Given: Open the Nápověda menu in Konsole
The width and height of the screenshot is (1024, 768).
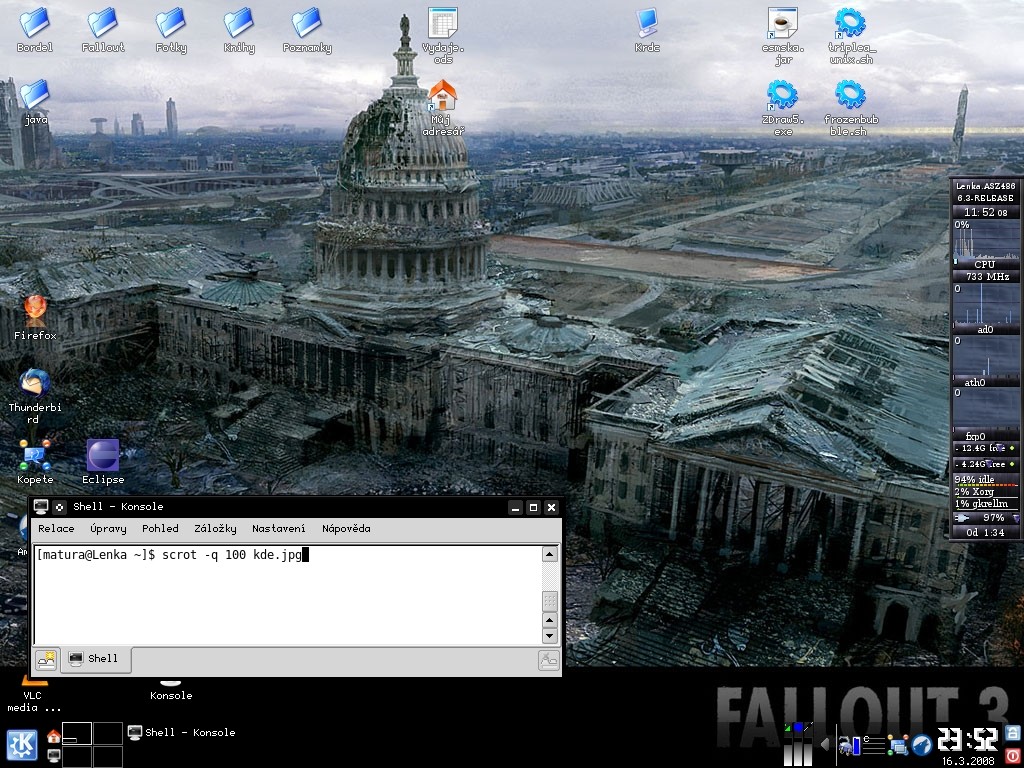Looking at the screenshot, I should [x=346, y=528].
